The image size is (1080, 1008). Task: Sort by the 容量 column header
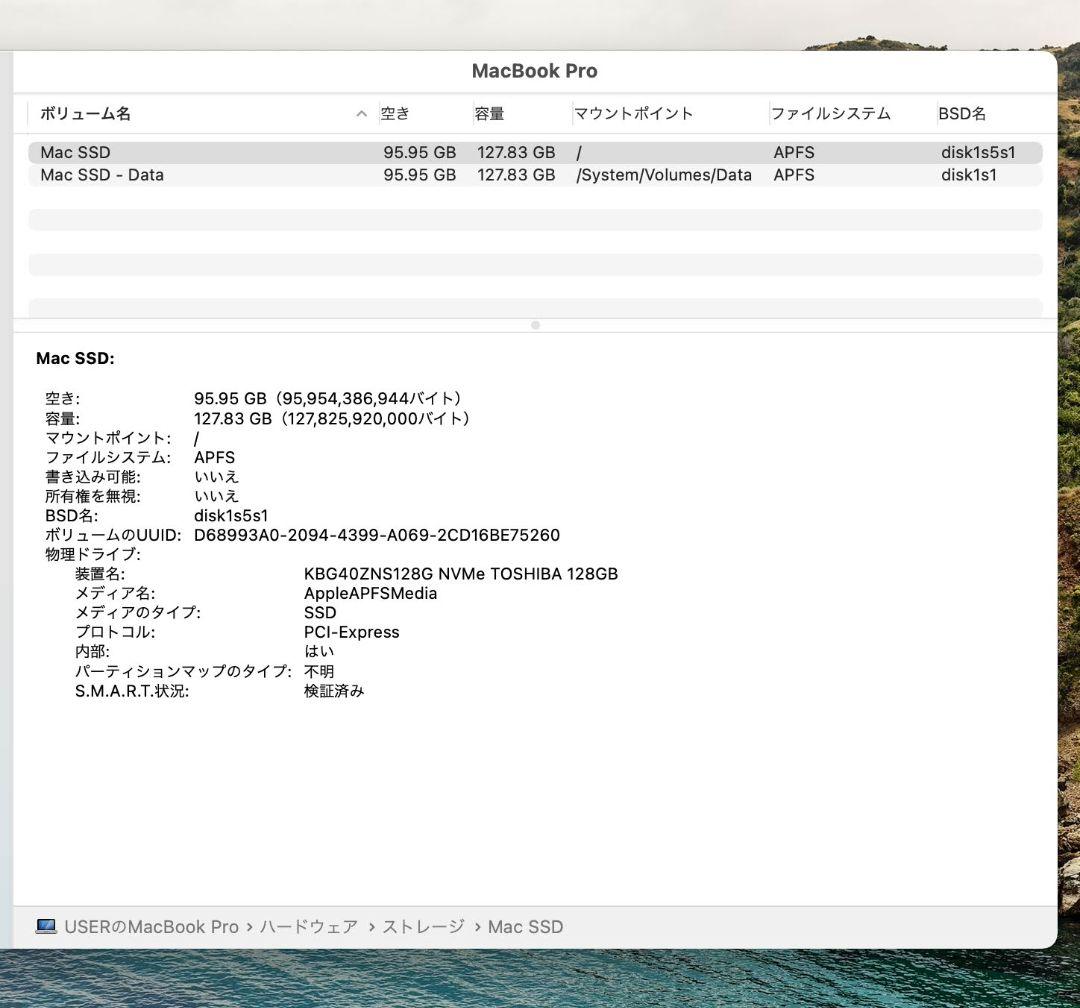[x=490, y=113]
